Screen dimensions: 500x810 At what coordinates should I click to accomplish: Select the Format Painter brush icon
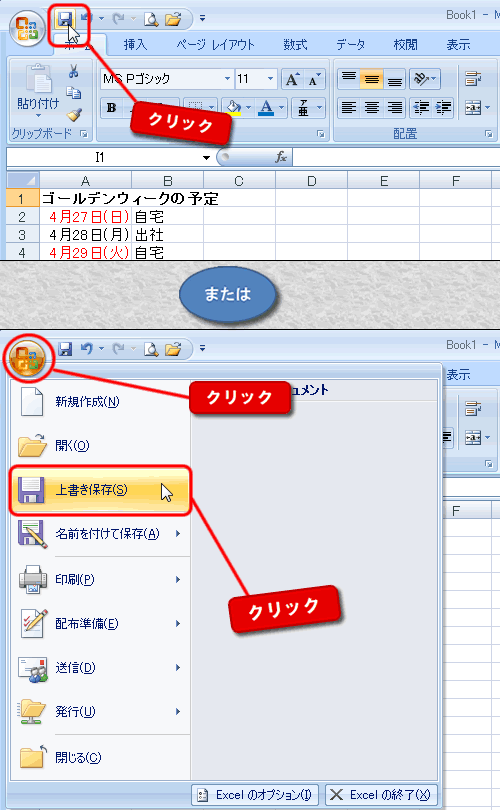pyautogui.click(x=74, y=114)
